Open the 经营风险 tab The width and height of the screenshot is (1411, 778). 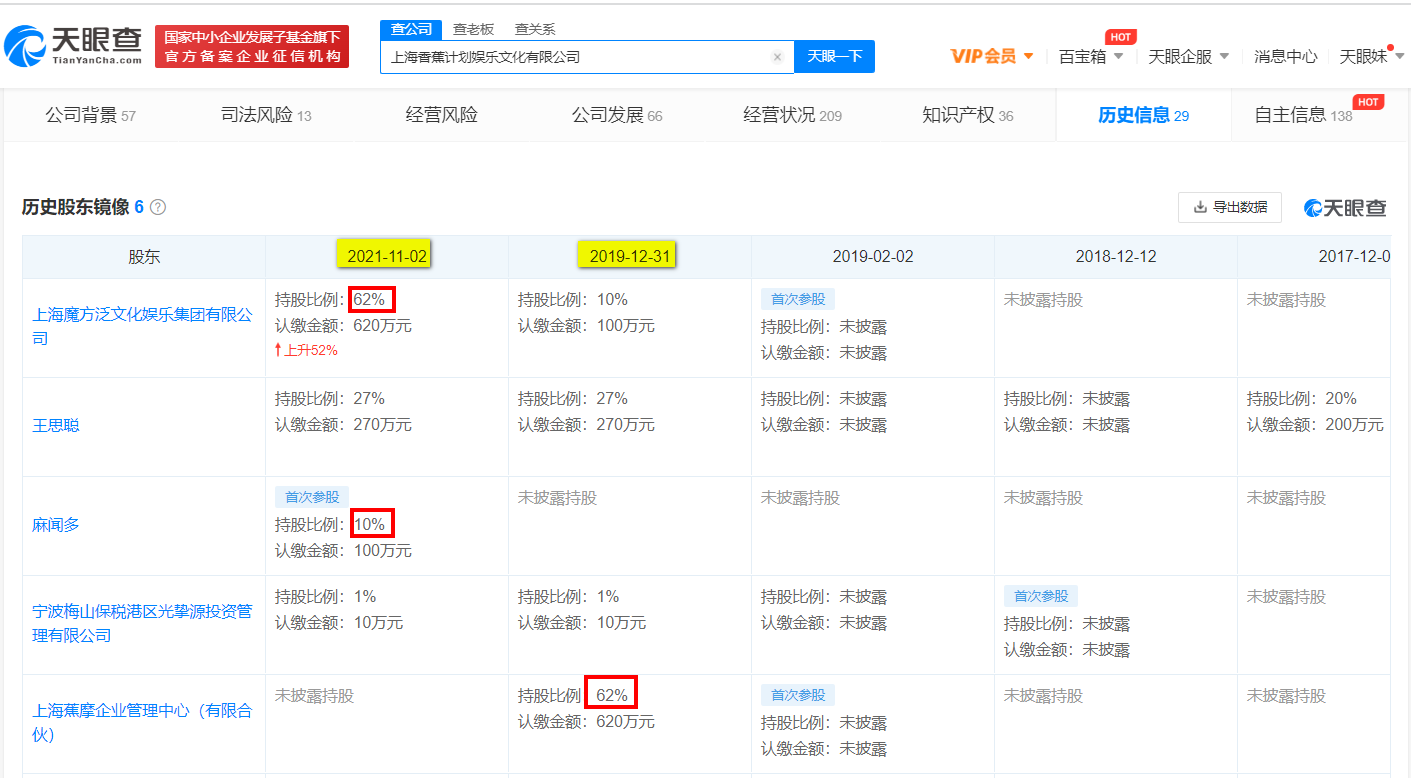tap(442, 115)
